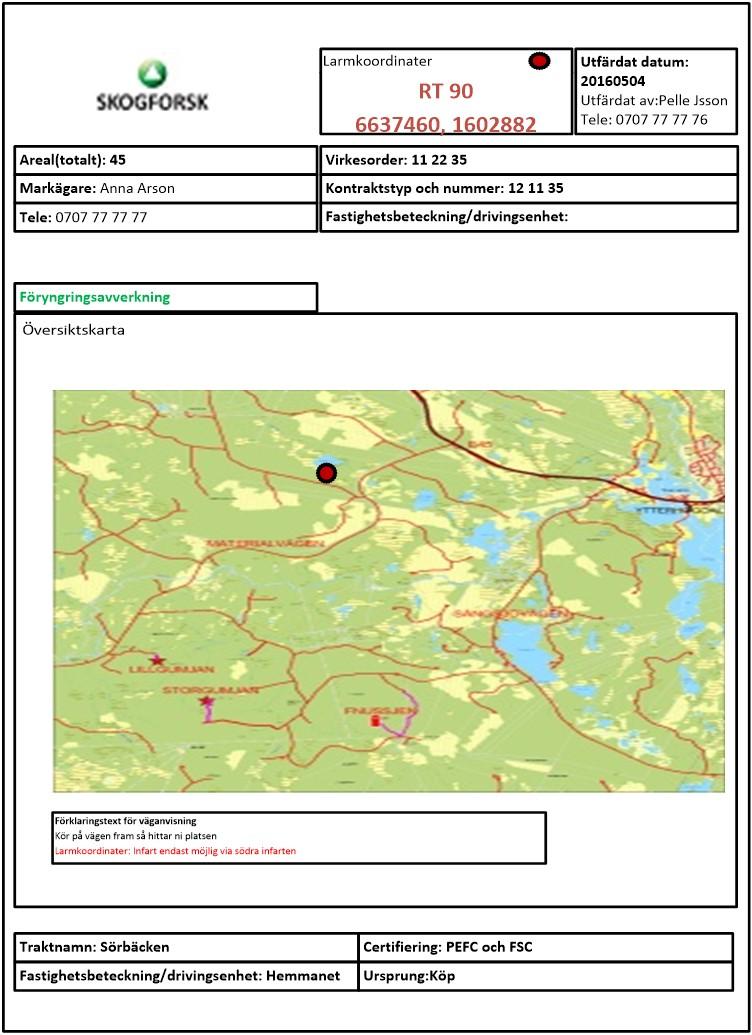This screenshot has height=1035, width=752.
Task: Click the 'STORGUMJAN' label on map
Action: (x=211, y=690)
